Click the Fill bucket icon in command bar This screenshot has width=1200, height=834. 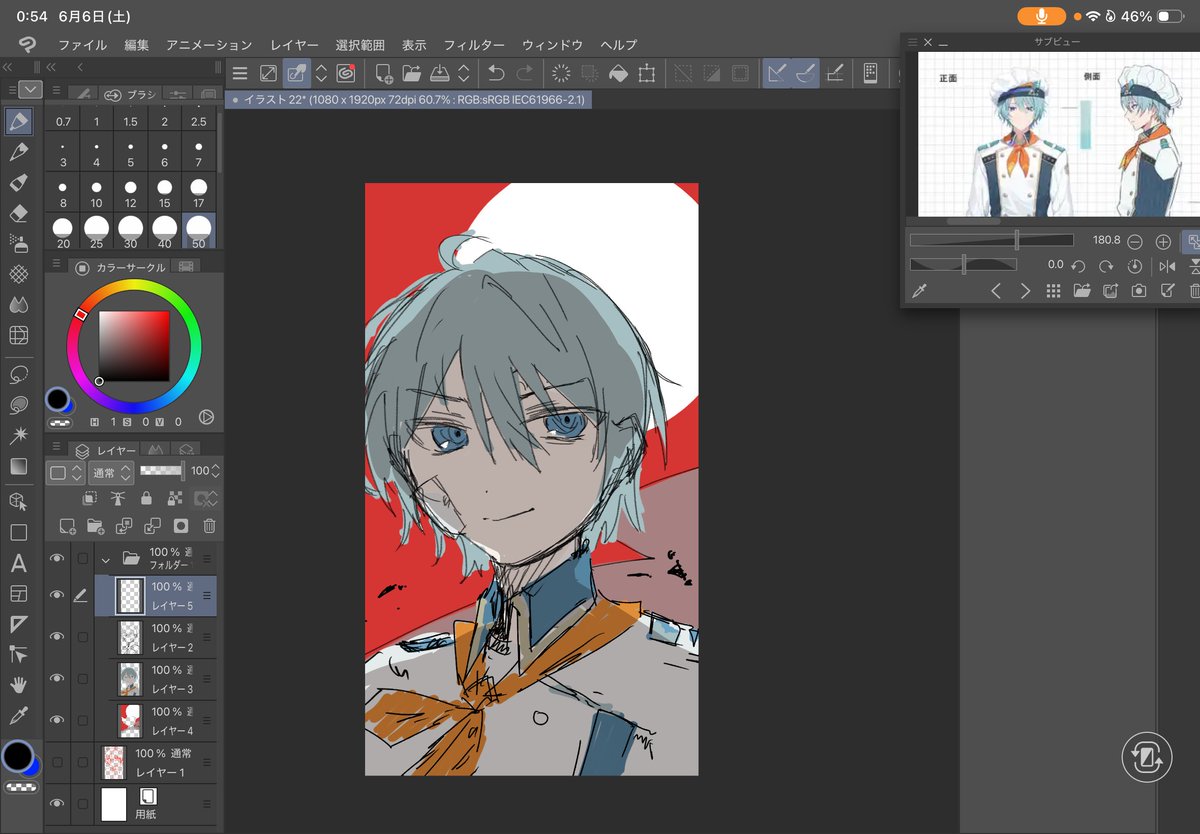click(x=617, y=73)
